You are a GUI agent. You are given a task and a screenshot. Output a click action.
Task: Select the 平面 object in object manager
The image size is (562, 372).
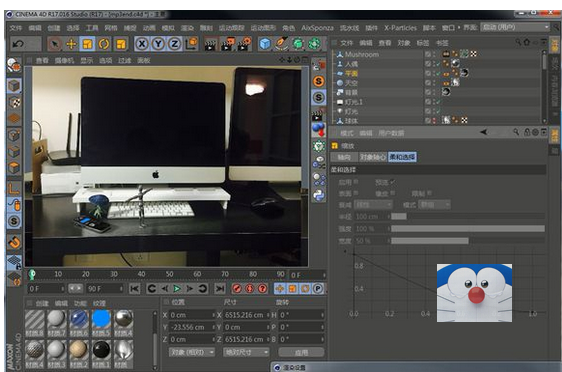coord(351,73)
